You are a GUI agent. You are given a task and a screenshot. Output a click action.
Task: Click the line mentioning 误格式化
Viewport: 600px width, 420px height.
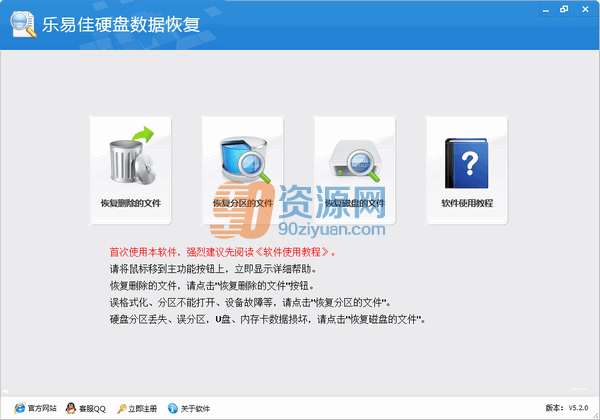click(x=250, y=303)
